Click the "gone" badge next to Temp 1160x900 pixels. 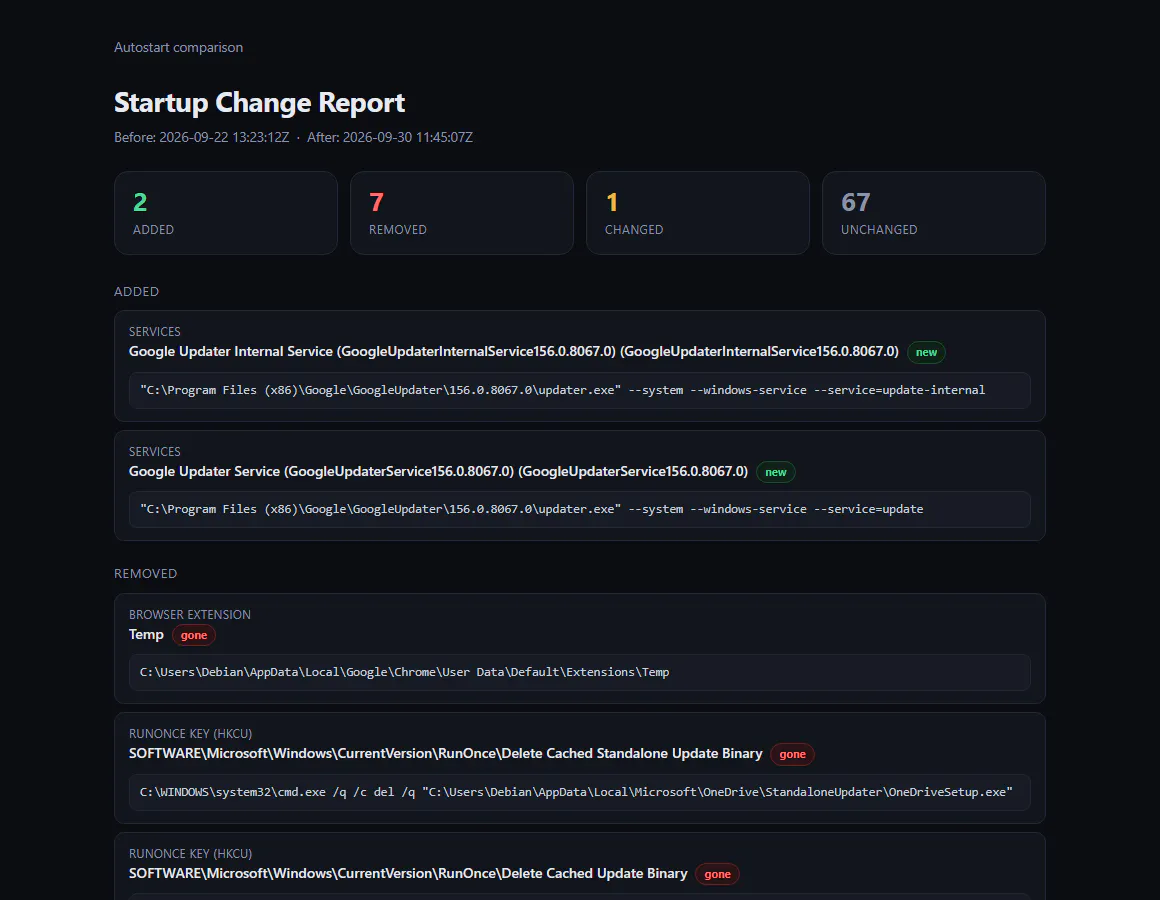tap(194, 635)
